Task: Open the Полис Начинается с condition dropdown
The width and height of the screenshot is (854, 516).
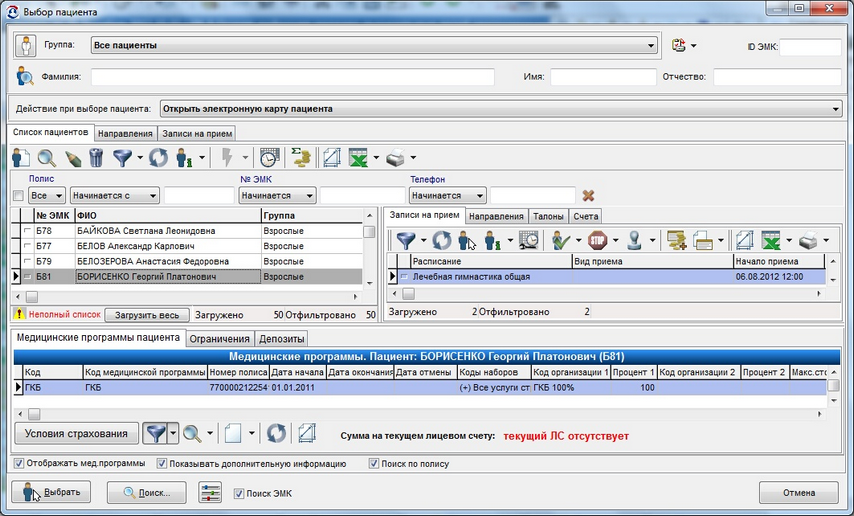Action: [x=114, y=196]
